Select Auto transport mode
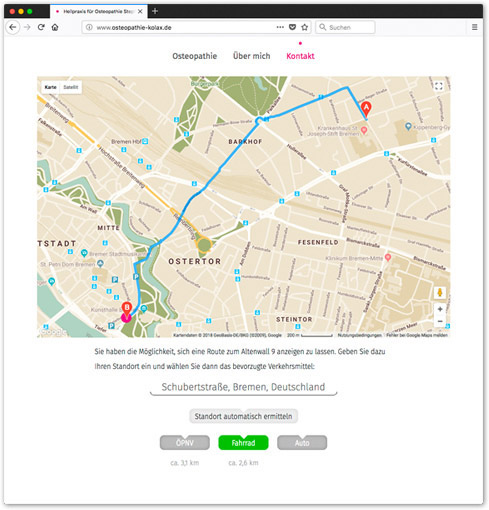 pyautogui.click(x=302, y=443)
